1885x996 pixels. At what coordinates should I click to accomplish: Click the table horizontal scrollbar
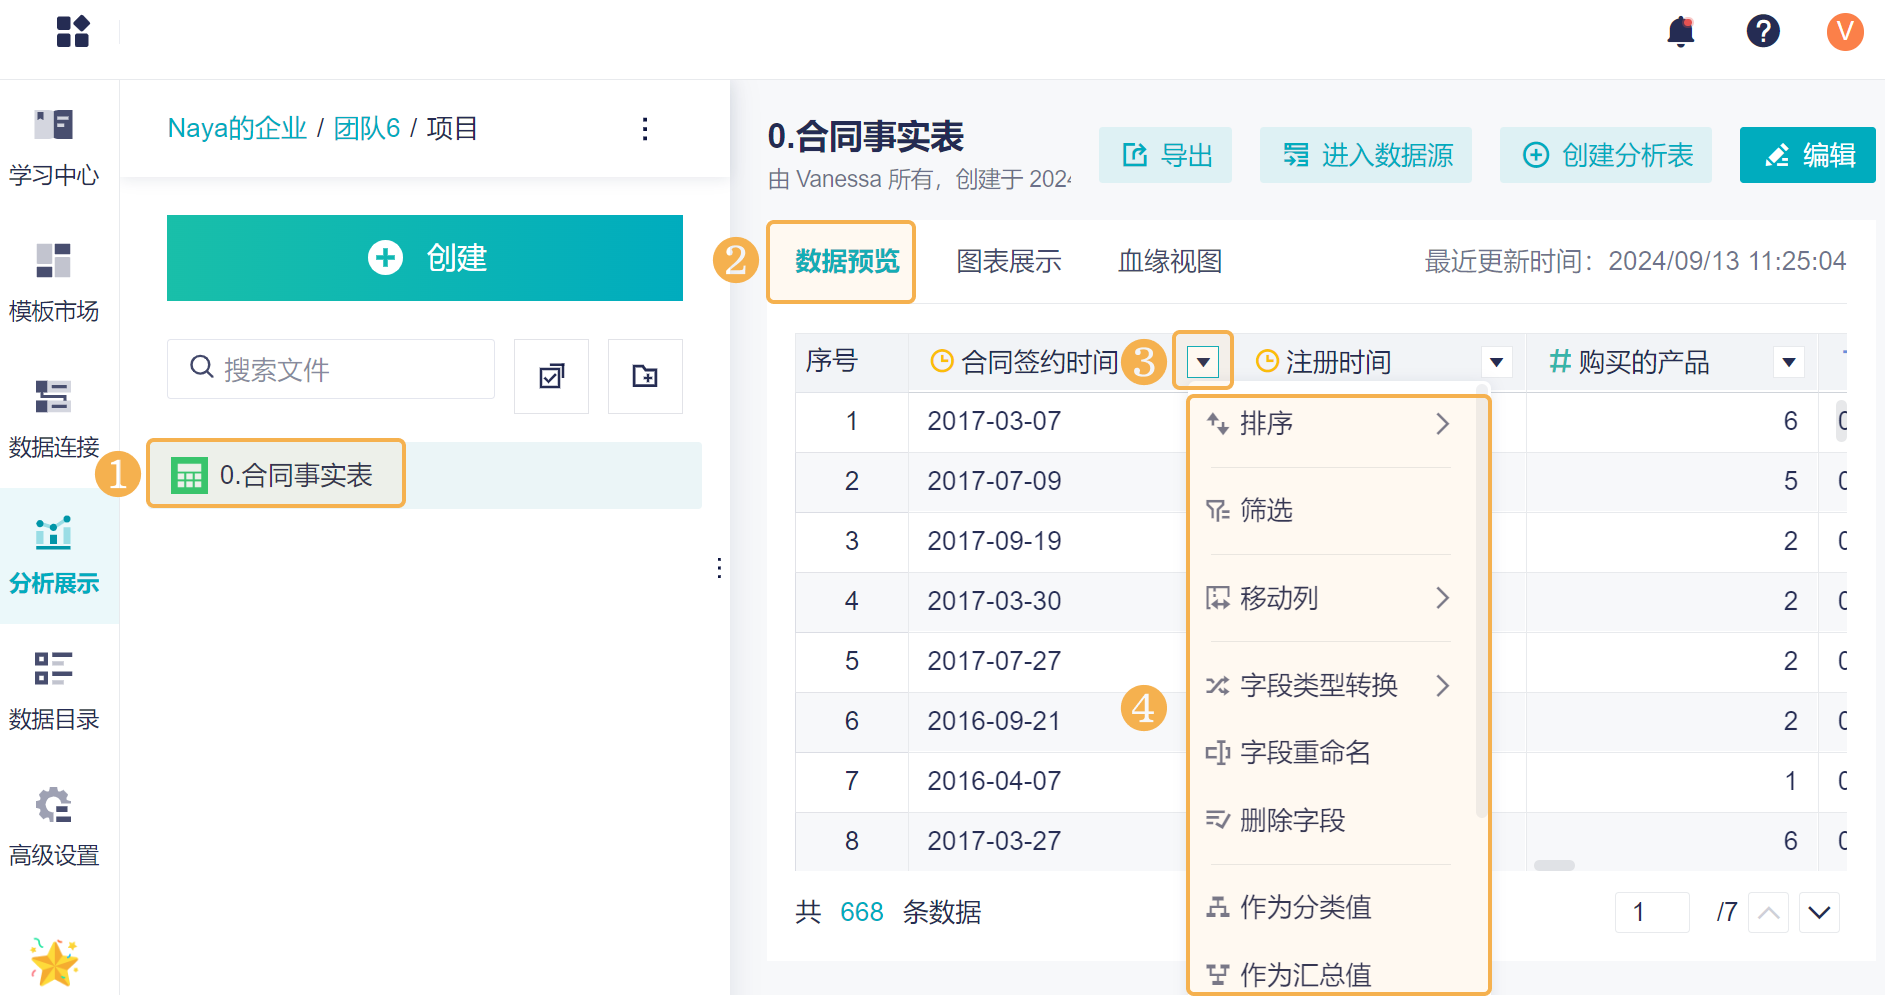(1554, 865)
